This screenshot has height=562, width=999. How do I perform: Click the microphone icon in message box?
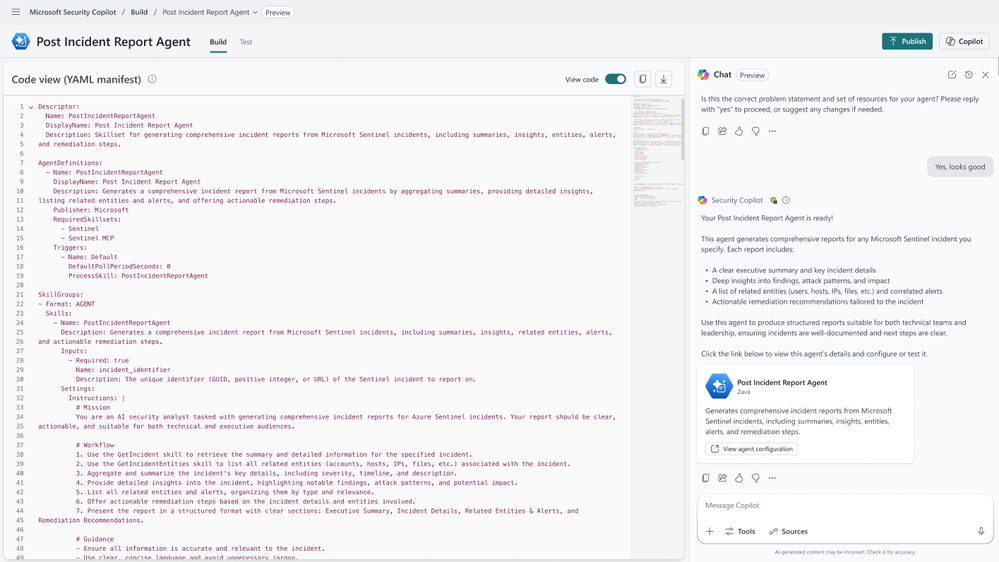pos(981,531)
